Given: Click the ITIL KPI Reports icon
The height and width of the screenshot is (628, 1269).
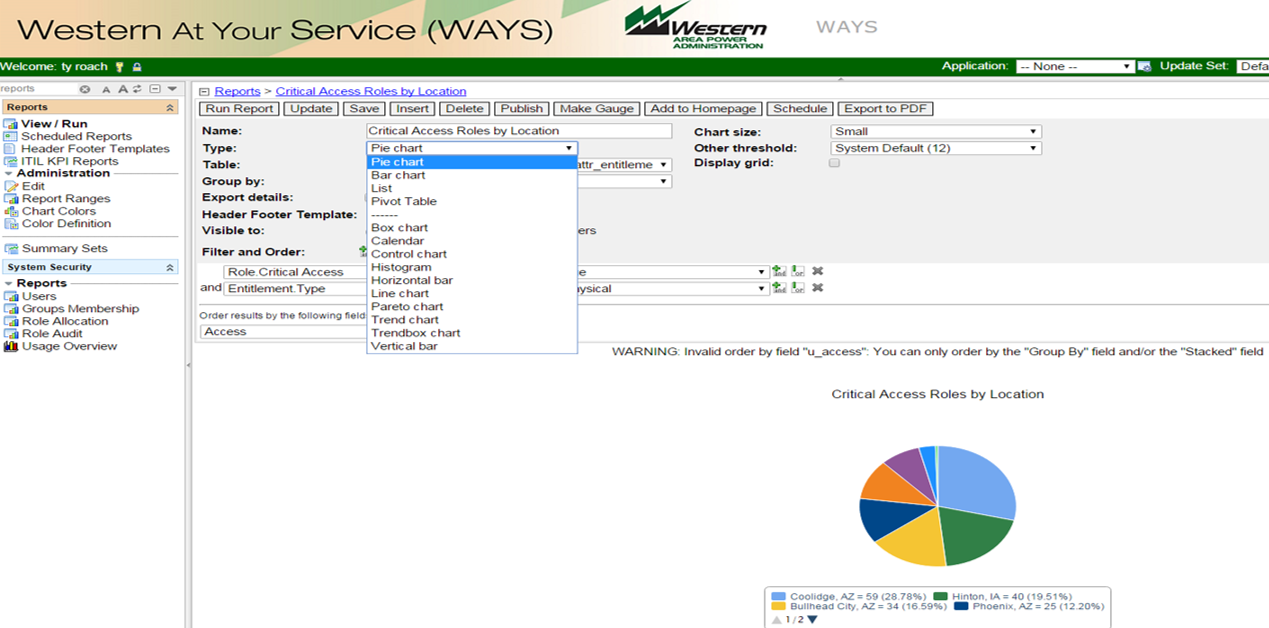Looking at the screenshot, I should [11, 161].
